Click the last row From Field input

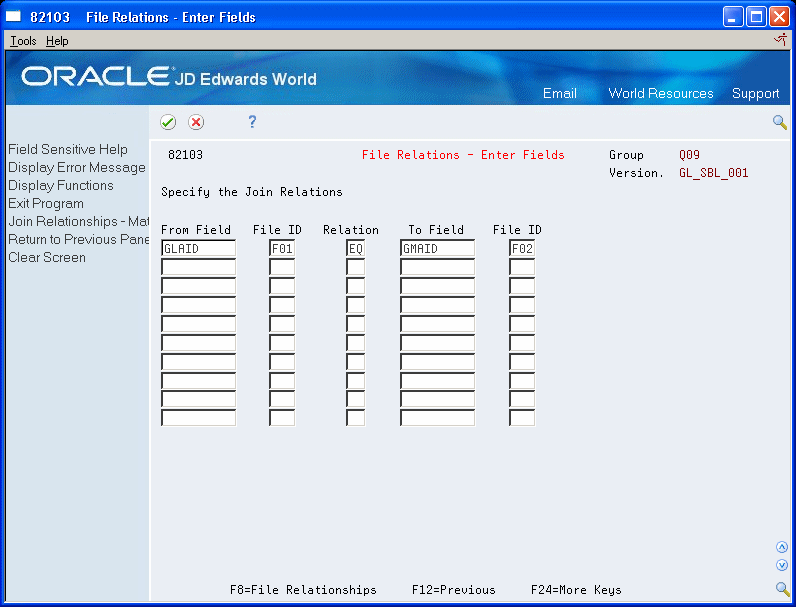198,418
